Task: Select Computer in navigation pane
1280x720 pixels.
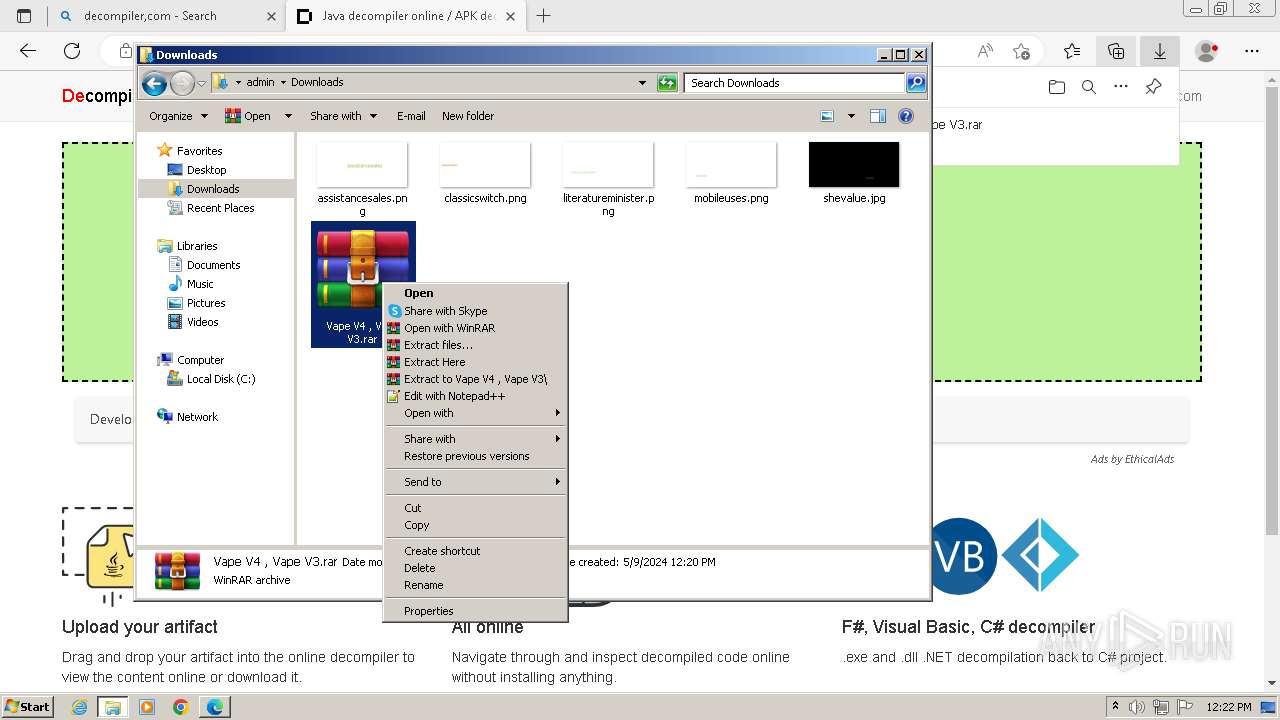Action: click(x=200, y=360)
